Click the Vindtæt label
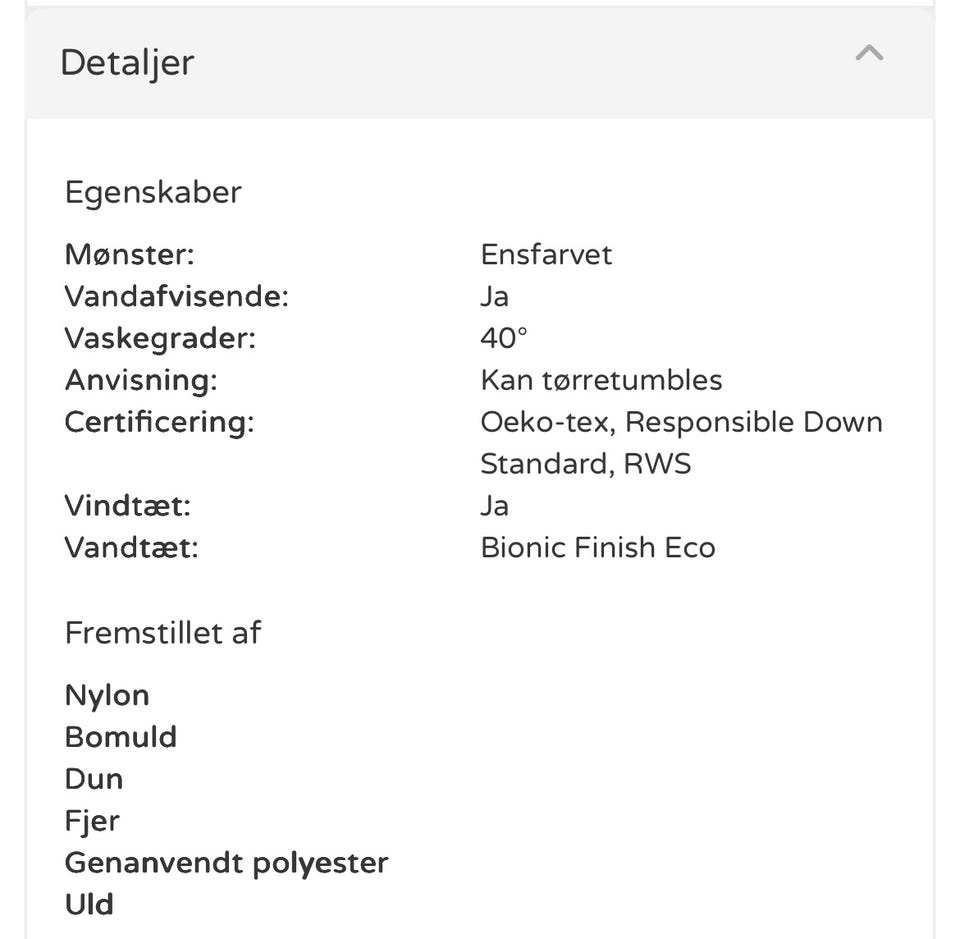The height and width of the screenshot is (939, 960). point(127,506)
